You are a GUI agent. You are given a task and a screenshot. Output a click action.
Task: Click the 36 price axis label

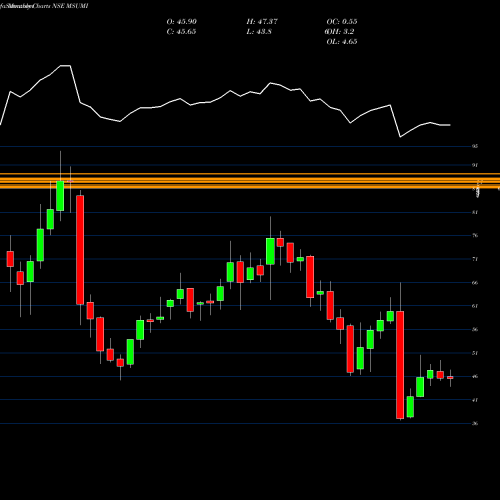(x=475, y=424)
